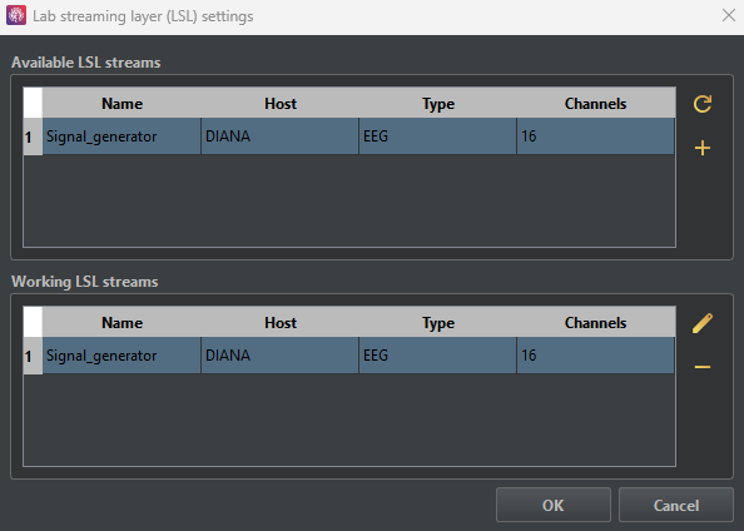This screenshot has height=531, width=744.
Task: Close the LSL settings dialog window
Action: (x=728, y=16)
